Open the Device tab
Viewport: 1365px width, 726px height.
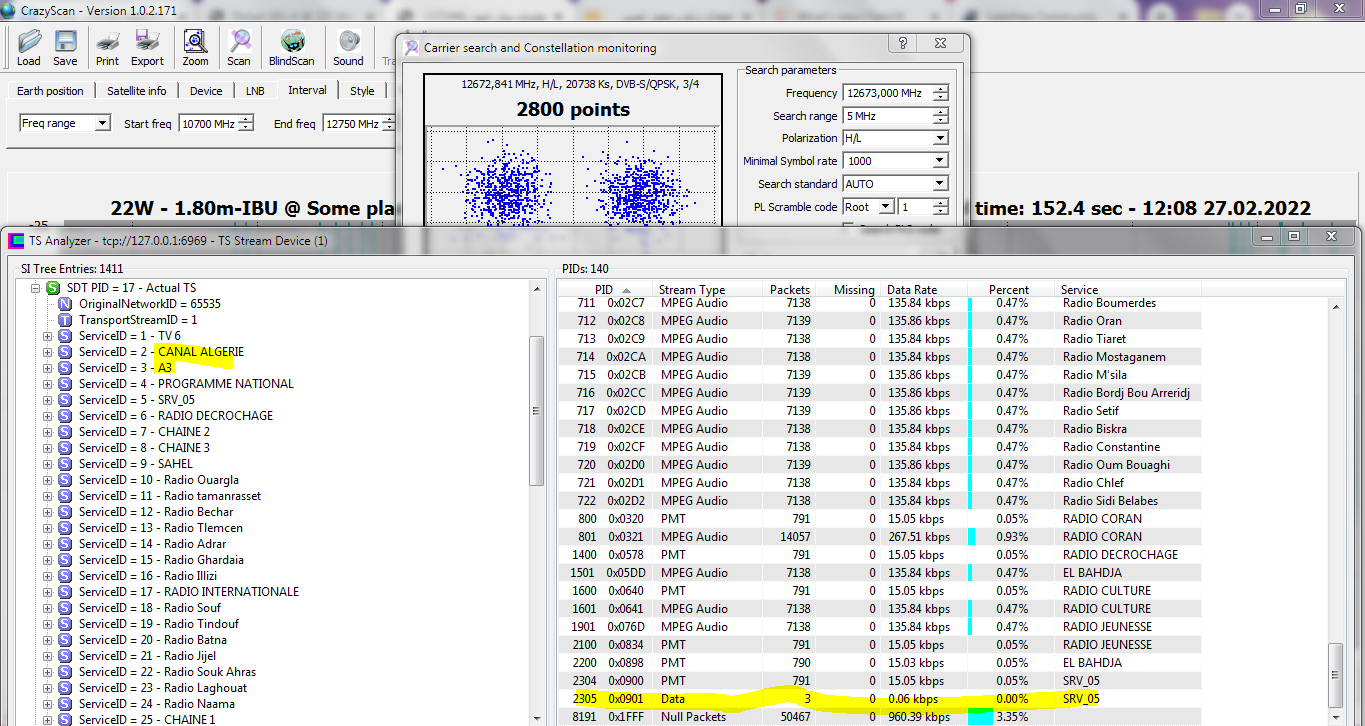(x=206, y=91)
